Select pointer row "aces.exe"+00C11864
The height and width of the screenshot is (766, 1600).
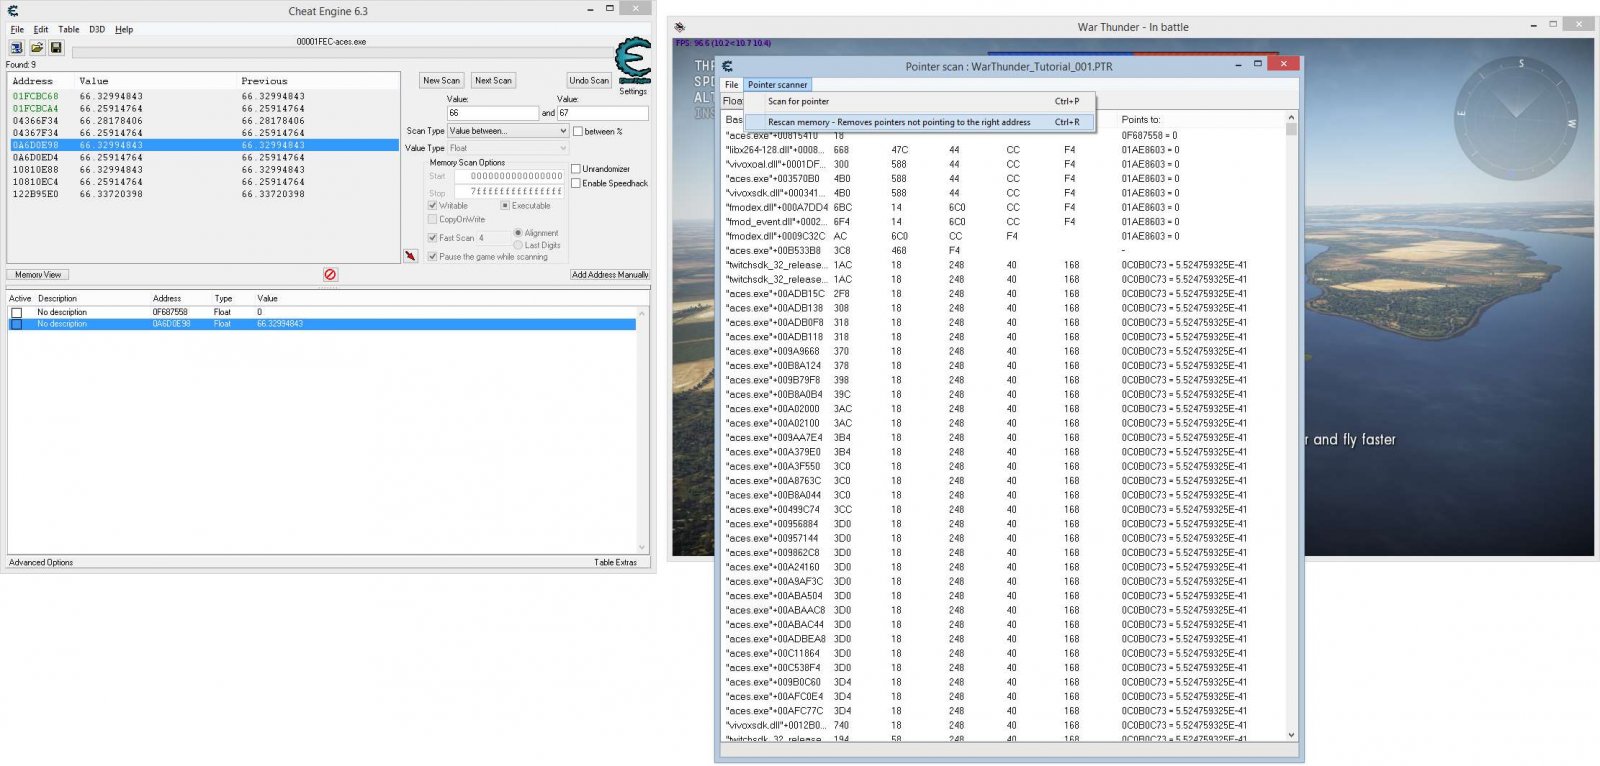[1003, 653]
